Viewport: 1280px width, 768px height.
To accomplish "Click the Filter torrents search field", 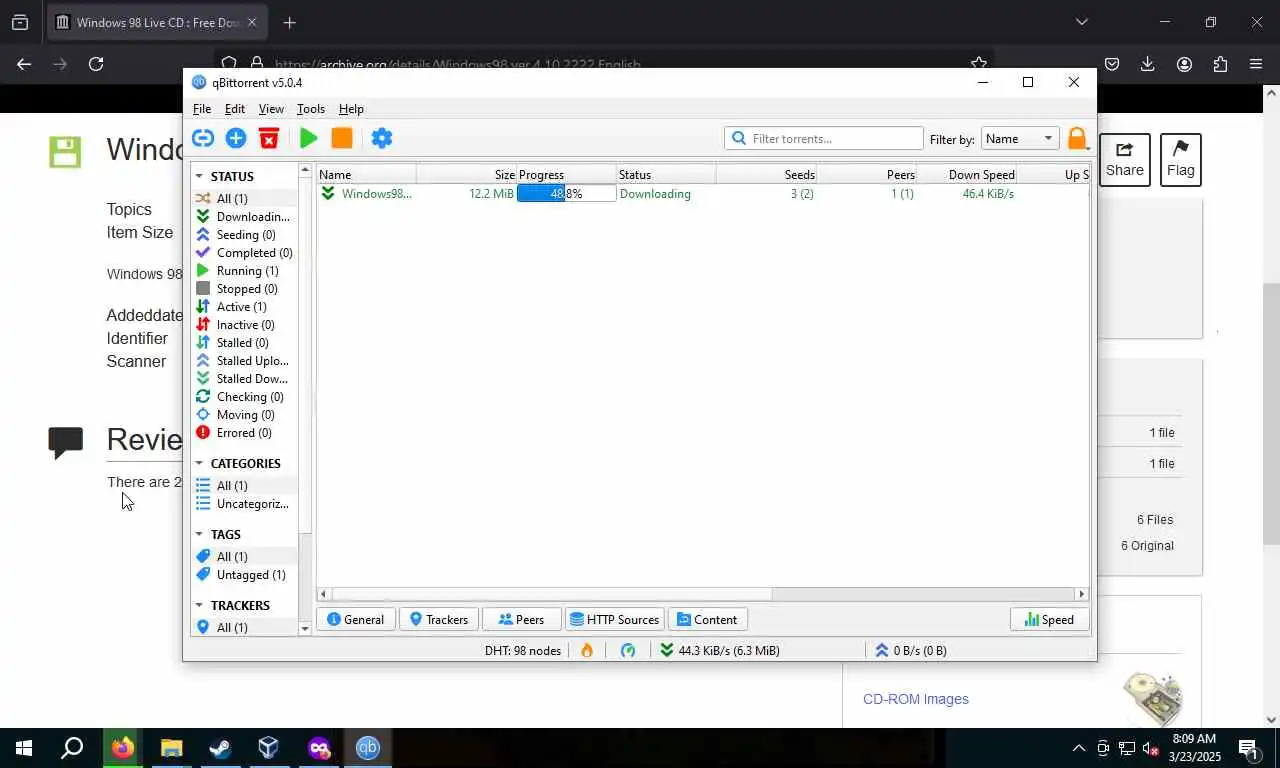I will pyautogui.click(x=824, y=138).
